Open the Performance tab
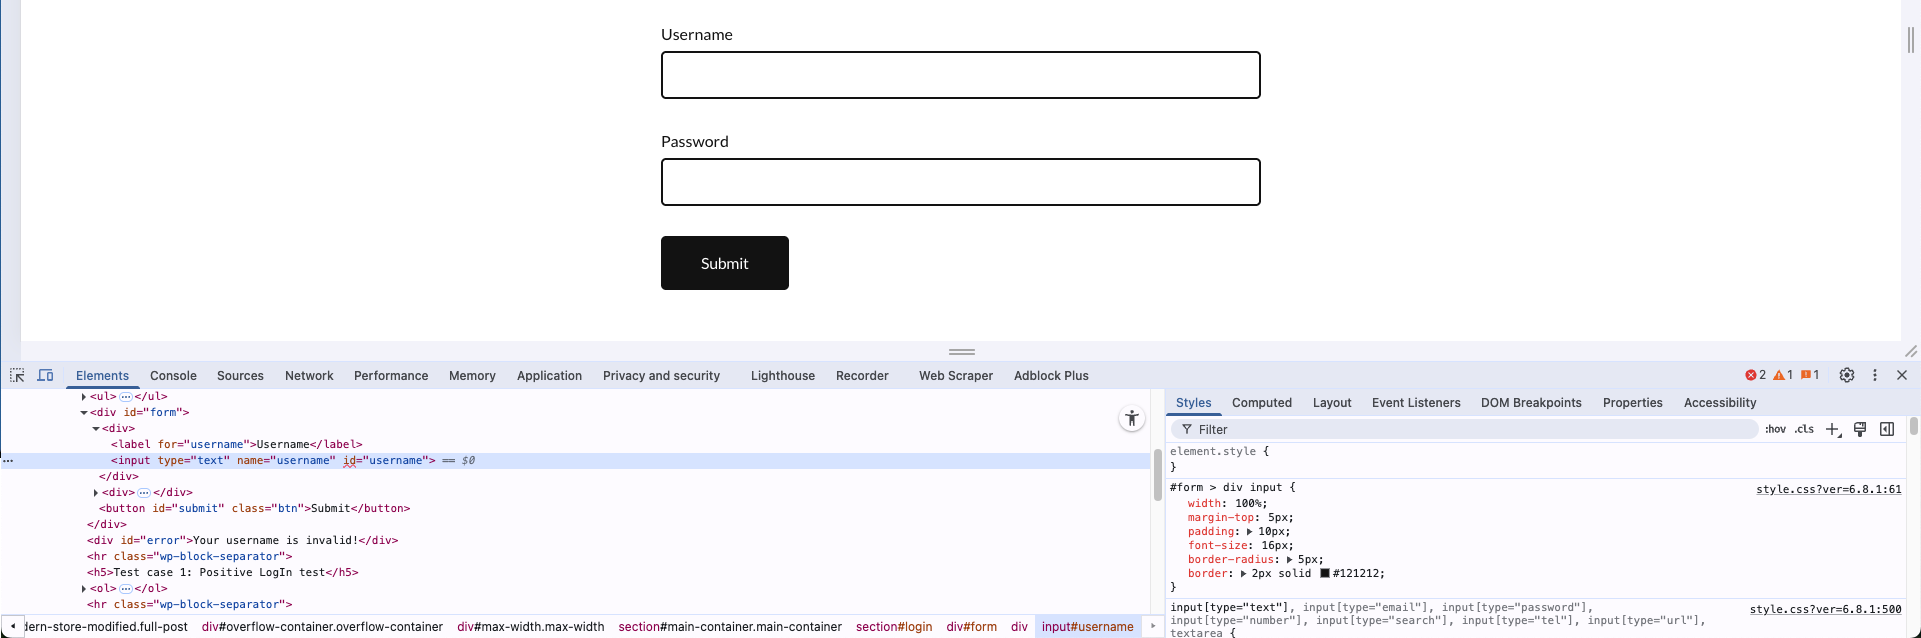Screen dimensions: 1921x638 (391, 376)
